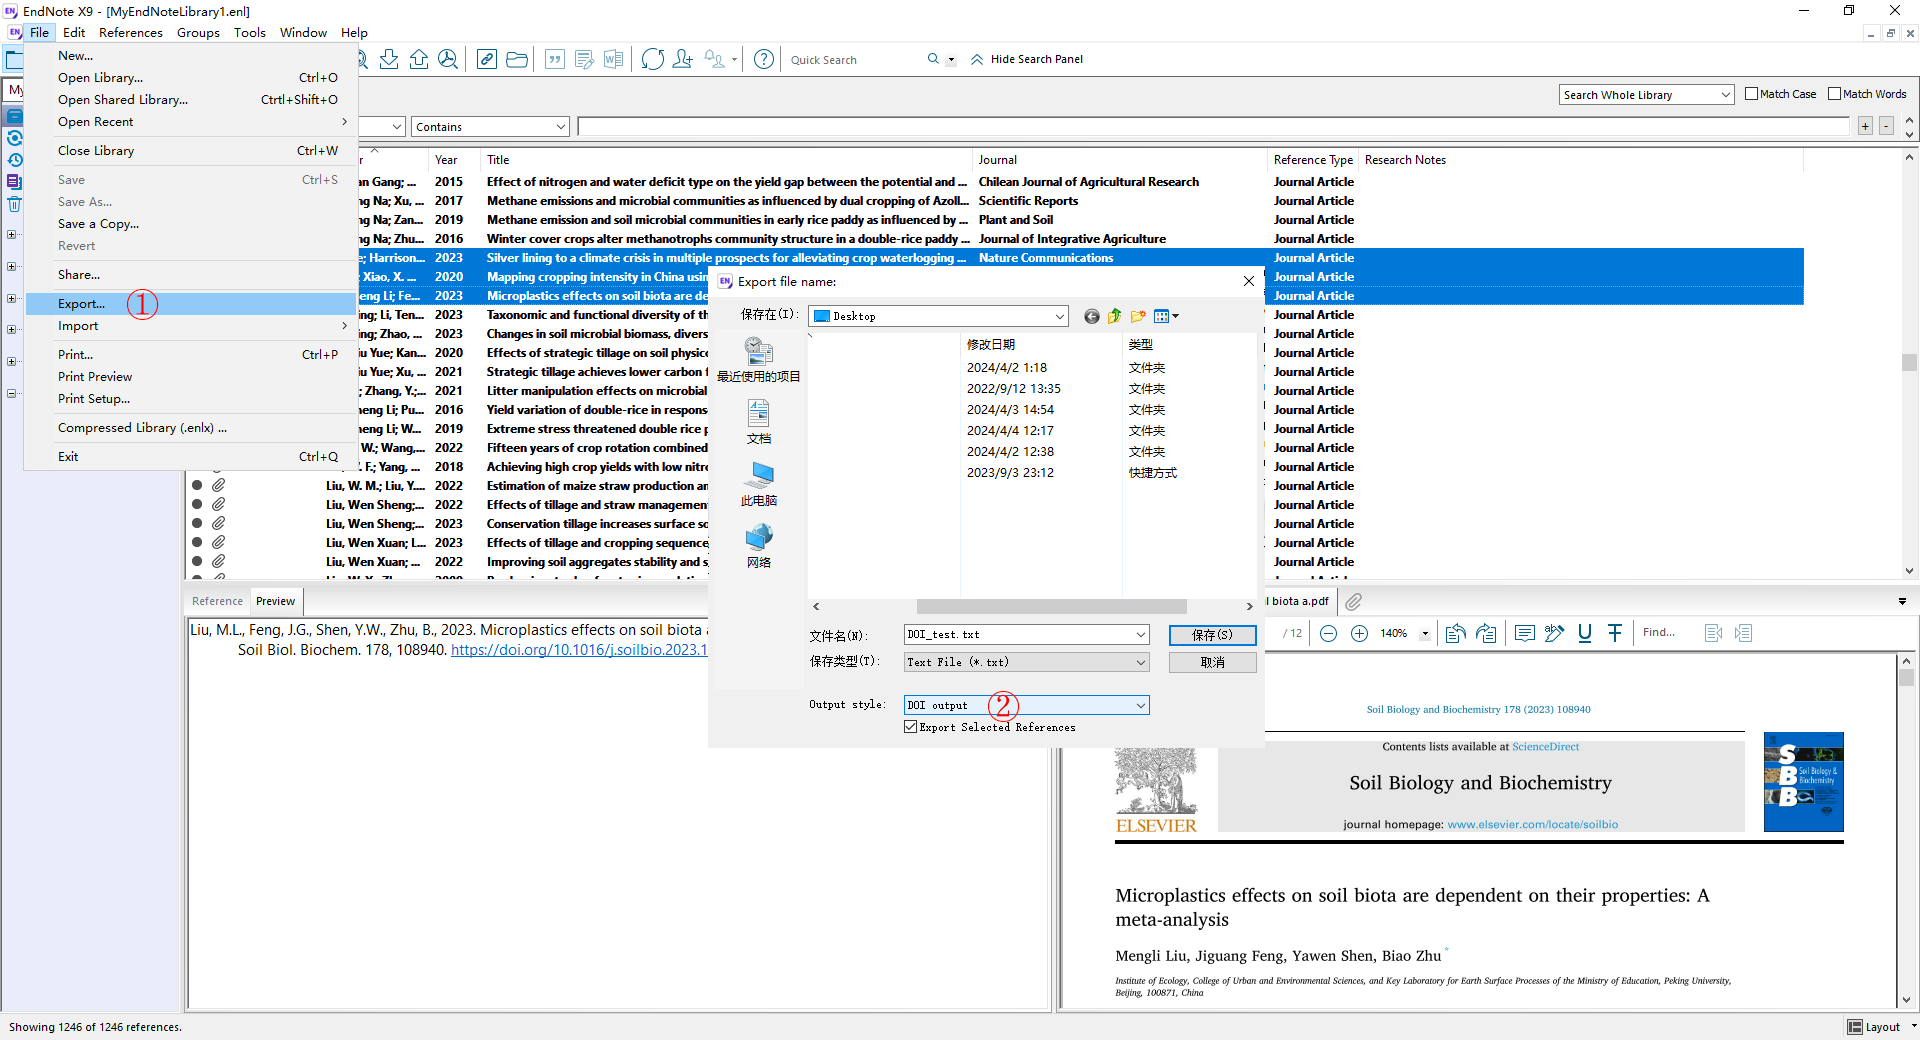Open the 140% PDF zoom level dropdown
1920x1040 pixels.
1425,633
